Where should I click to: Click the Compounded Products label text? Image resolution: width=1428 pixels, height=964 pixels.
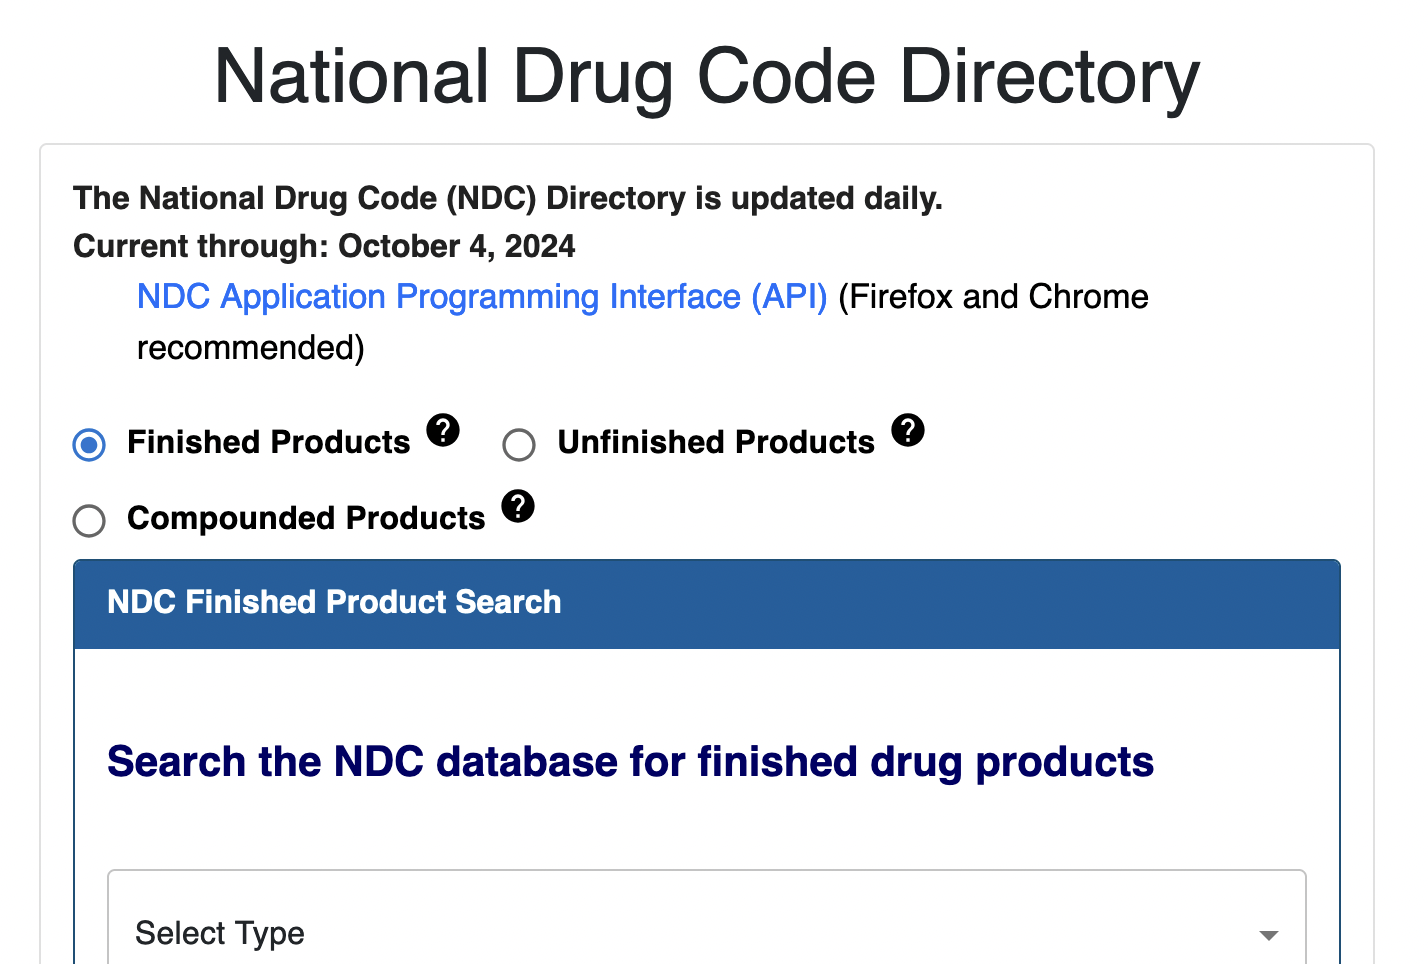306,518
